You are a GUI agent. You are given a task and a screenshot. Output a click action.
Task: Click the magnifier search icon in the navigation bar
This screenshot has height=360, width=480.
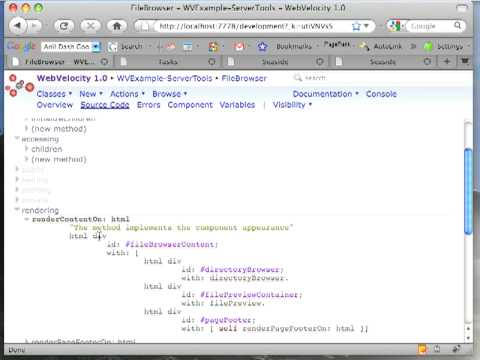click(458, 26)
